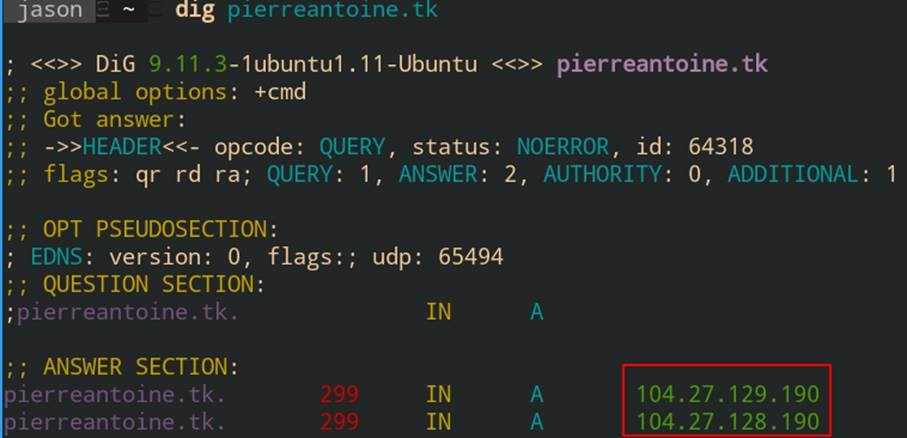Click TTL '299' in the 104.27.128.190 row
The image size is (907, 438).
[340, 422]
